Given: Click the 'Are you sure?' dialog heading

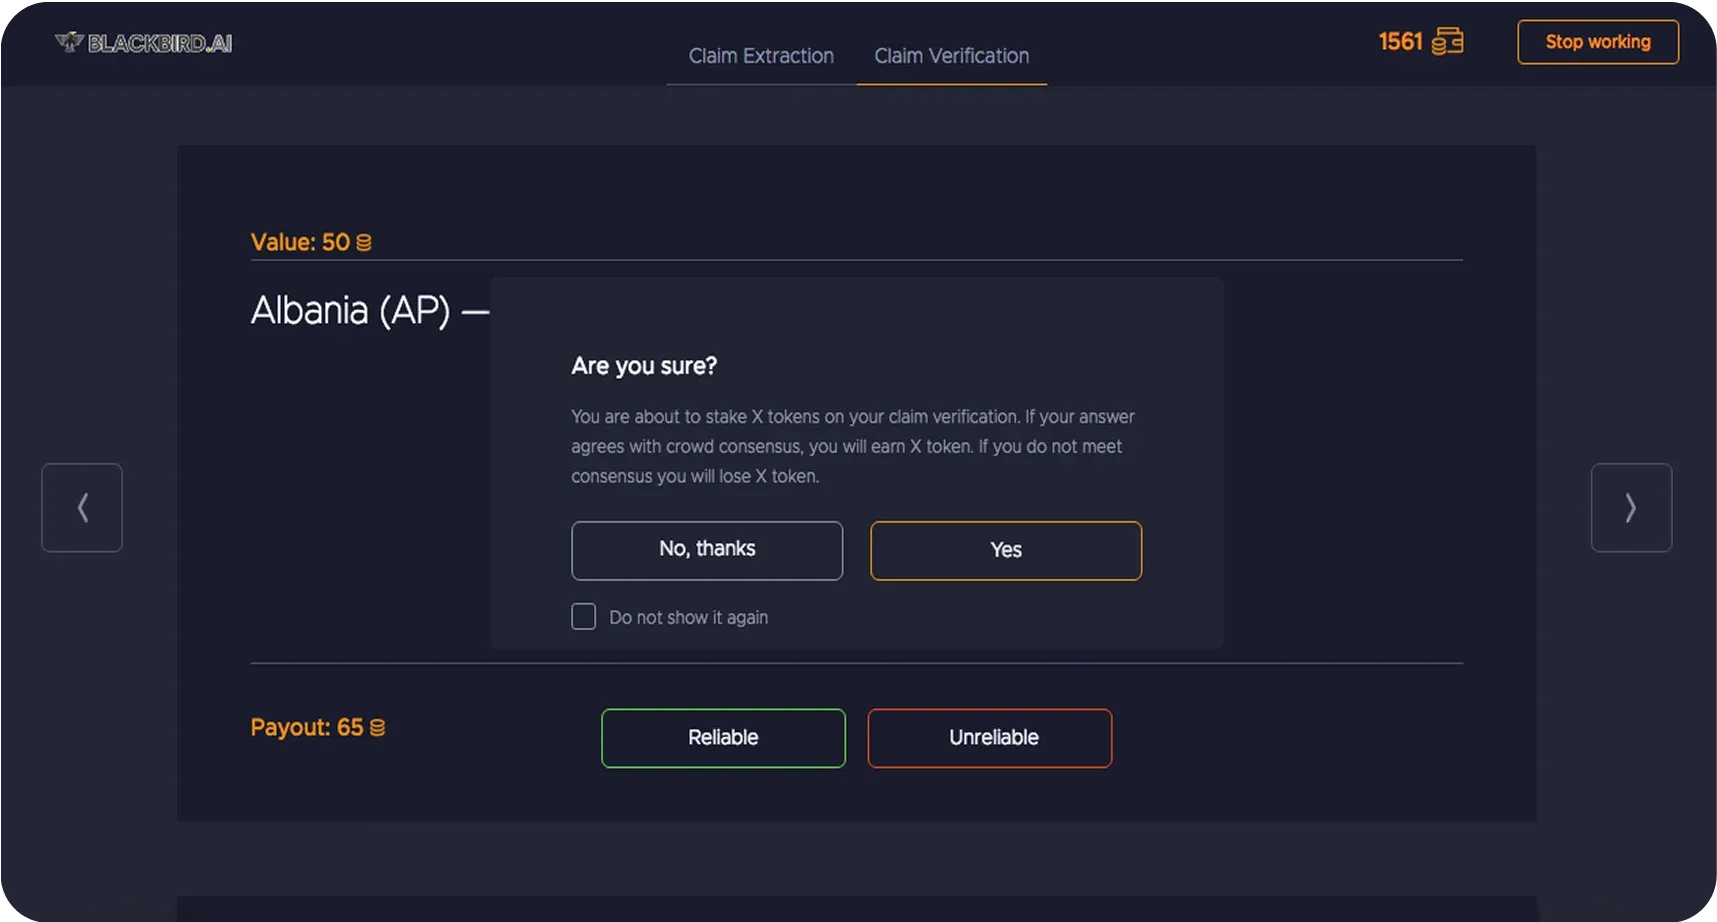Looking at the screenshot, I should [x=644, y=366].
